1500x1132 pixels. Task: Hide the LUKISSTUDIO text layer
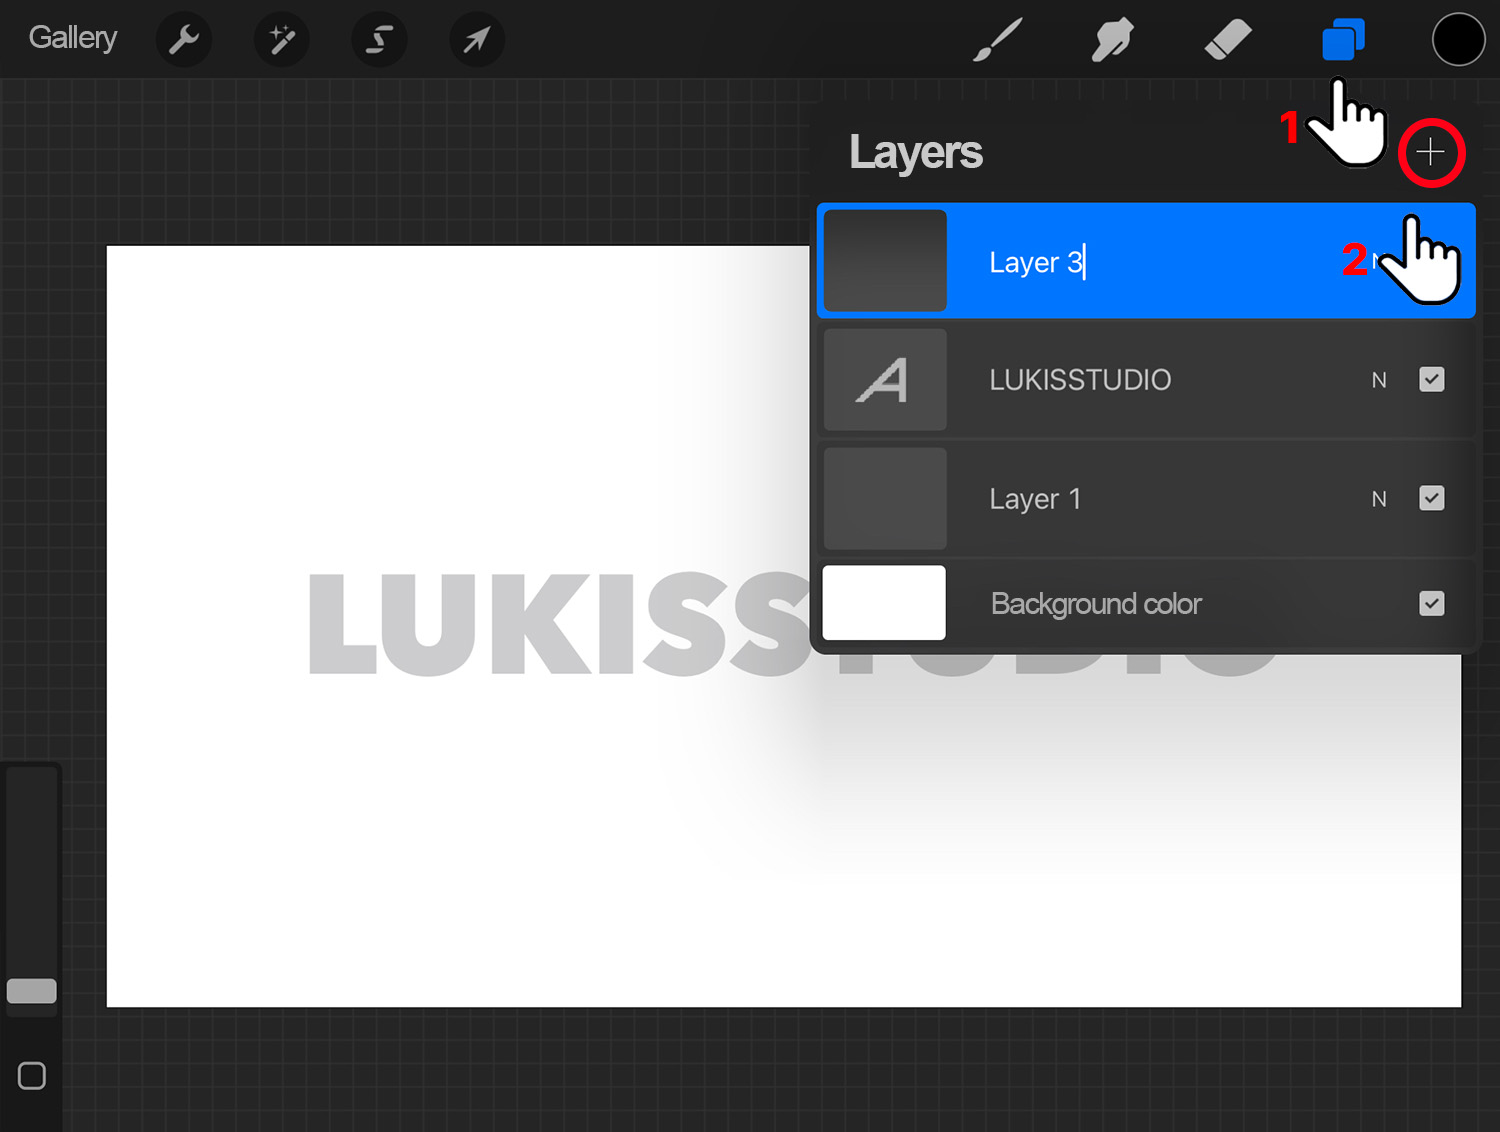[x=1431, y=380]
